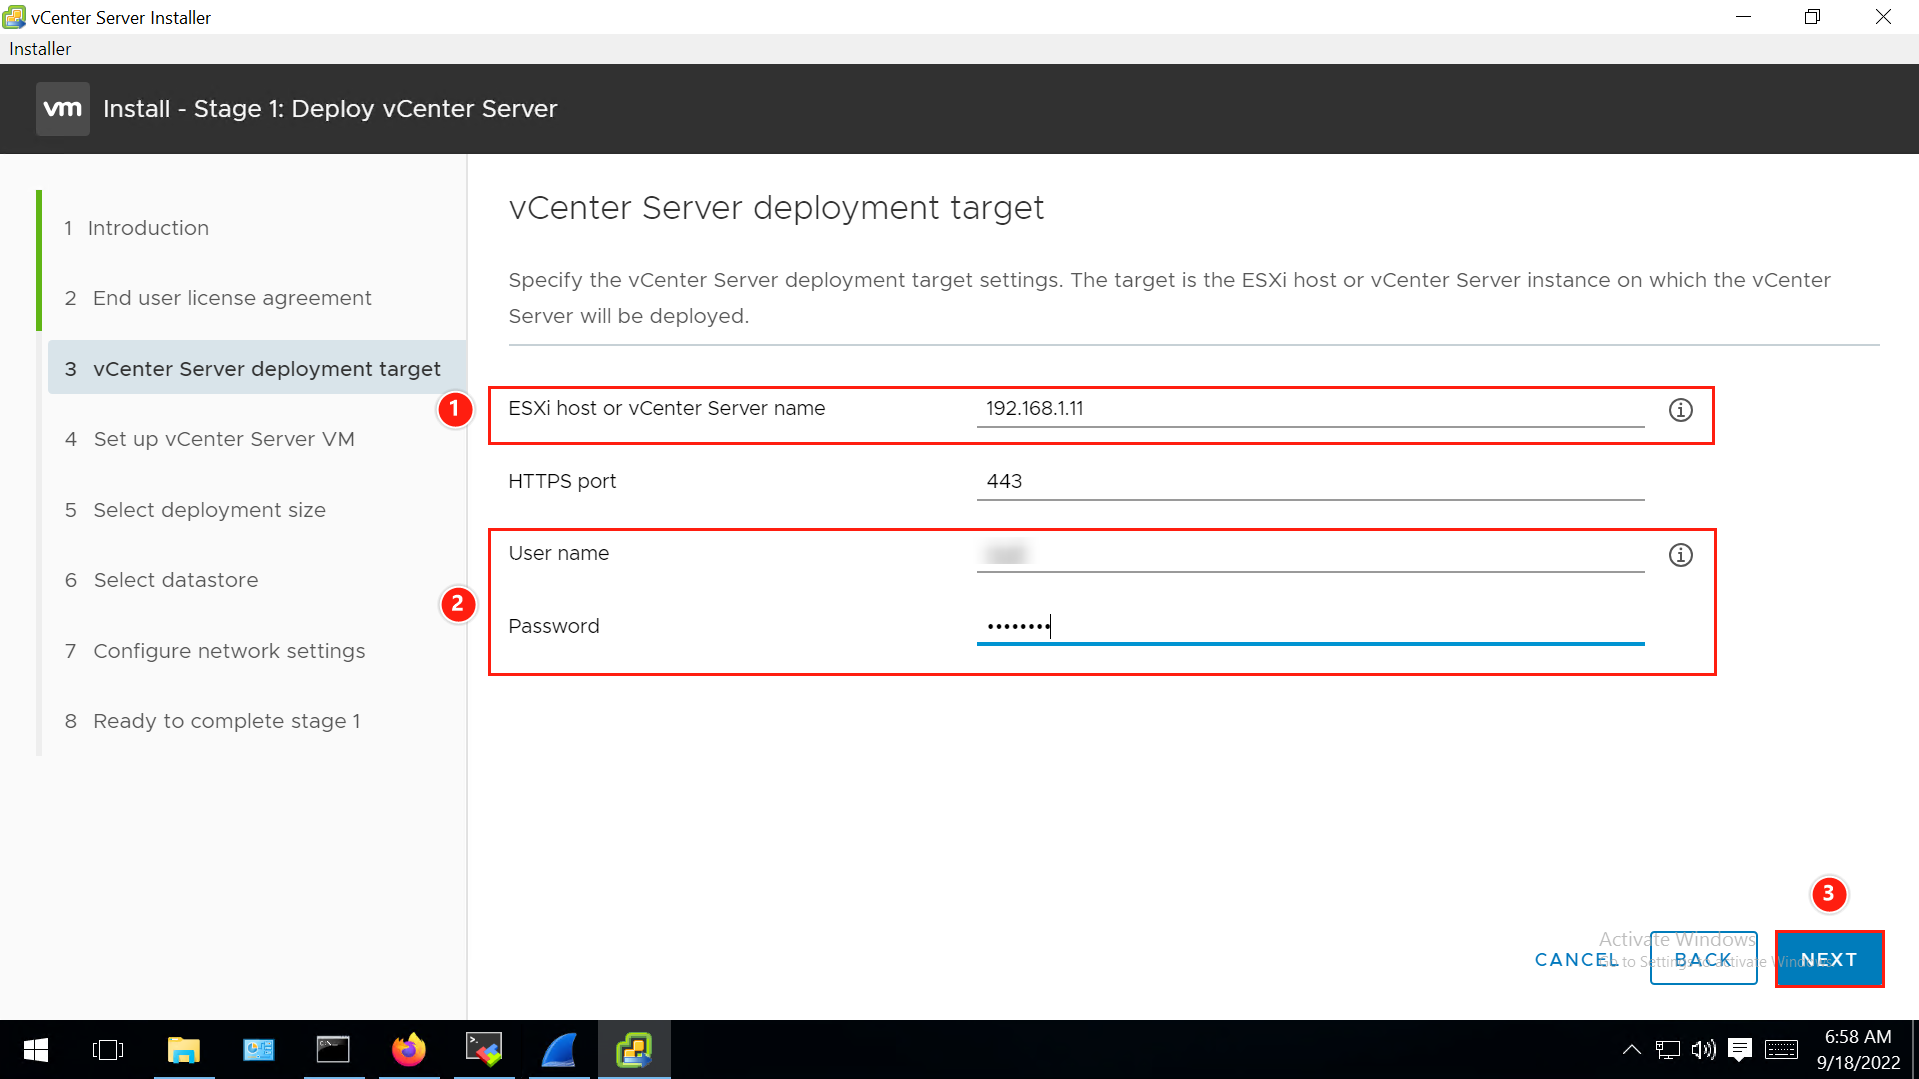Select vCenter Server Installer taskbar icon
Screen dimensions: 1919x1079
click(634, 1050)
